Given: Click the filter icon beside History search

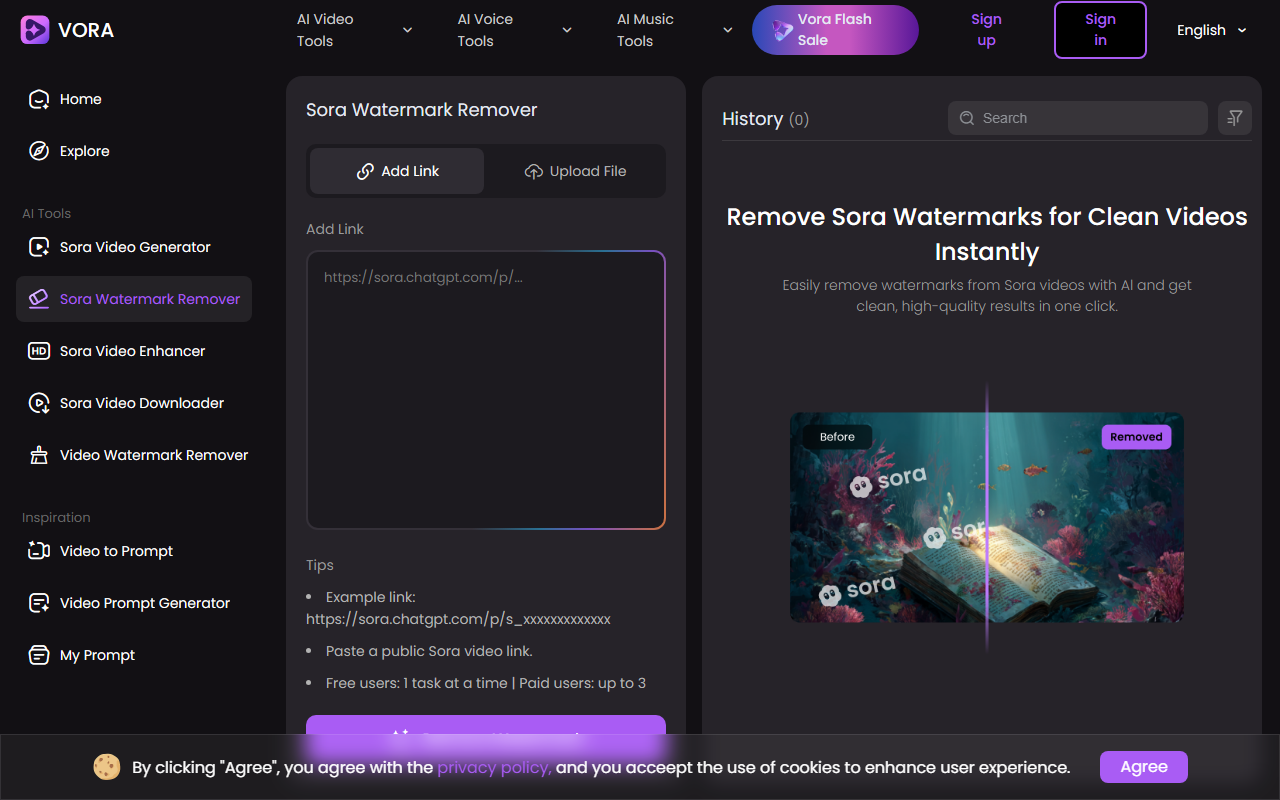Looking at the screenshot, I should point(1235,118).
